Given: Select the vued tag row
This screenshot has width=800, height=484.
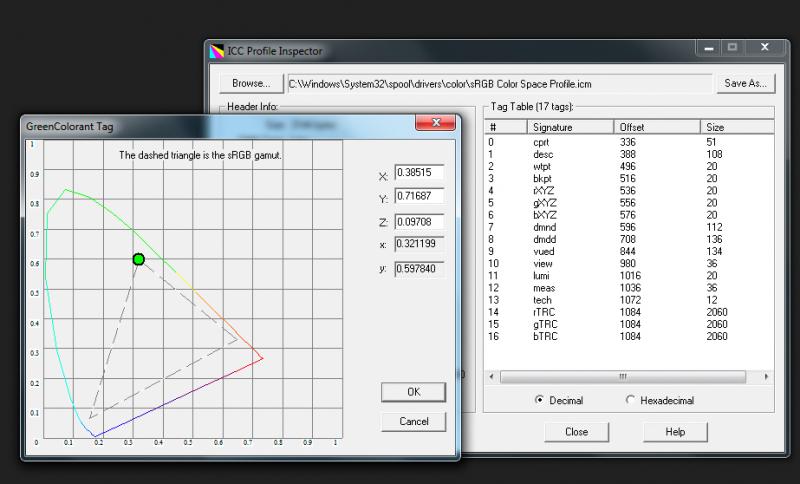Looking at the screenshot, I should click(629, 251).
